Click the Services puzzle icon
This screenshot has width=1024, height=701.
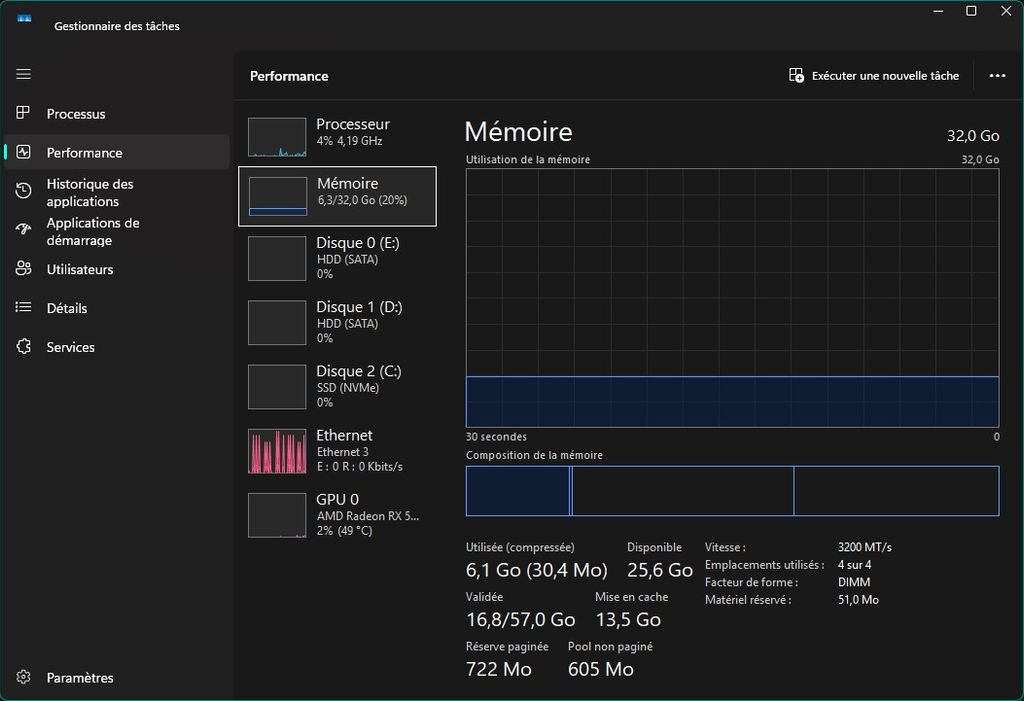click(x=24, y=347)
